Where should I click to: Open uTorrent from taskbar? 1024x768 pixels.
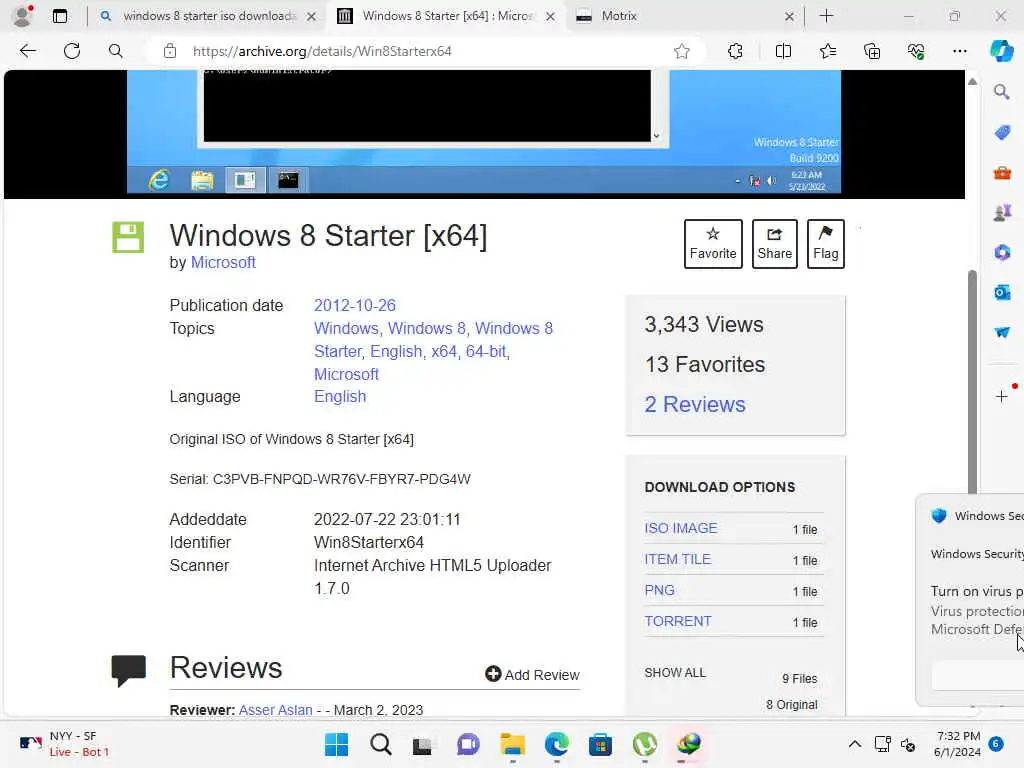coord(645,744)
